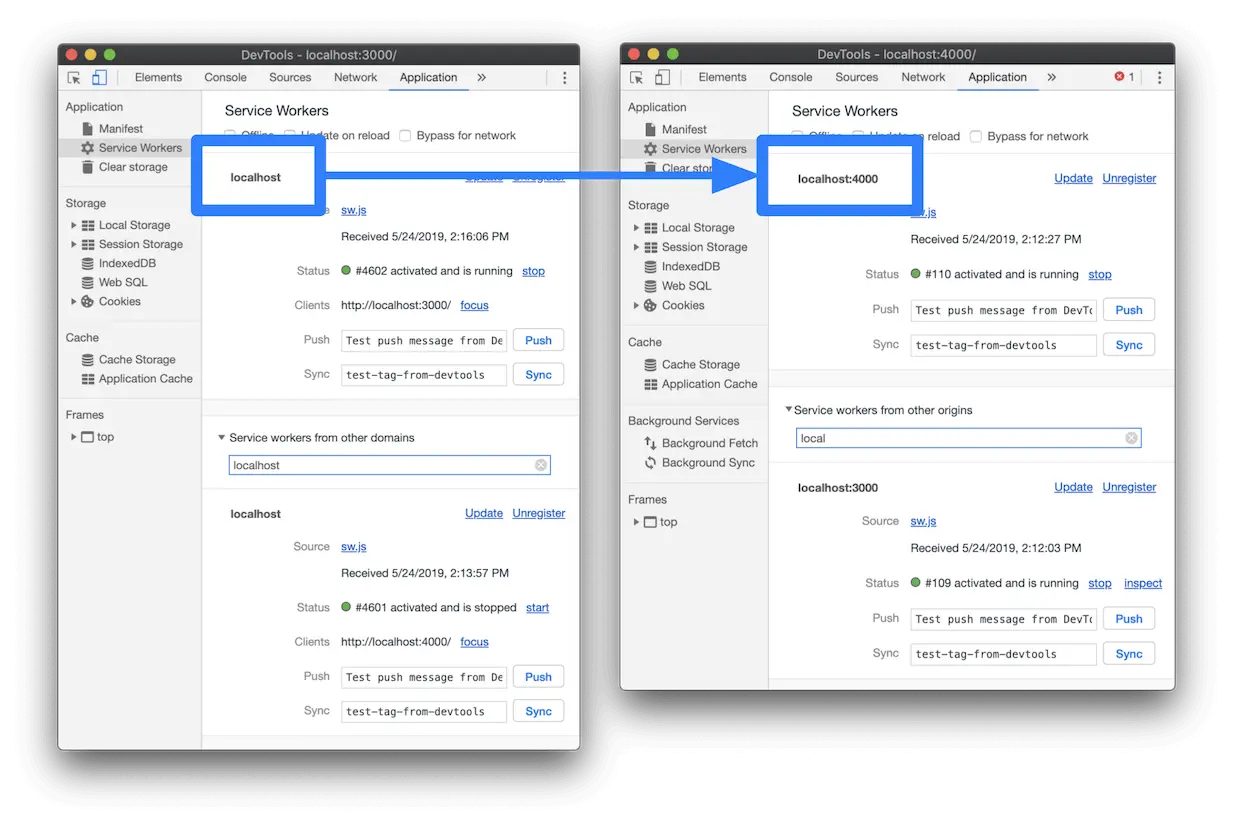Open Background Fetch in localhost:4000 window

(709, 443)
